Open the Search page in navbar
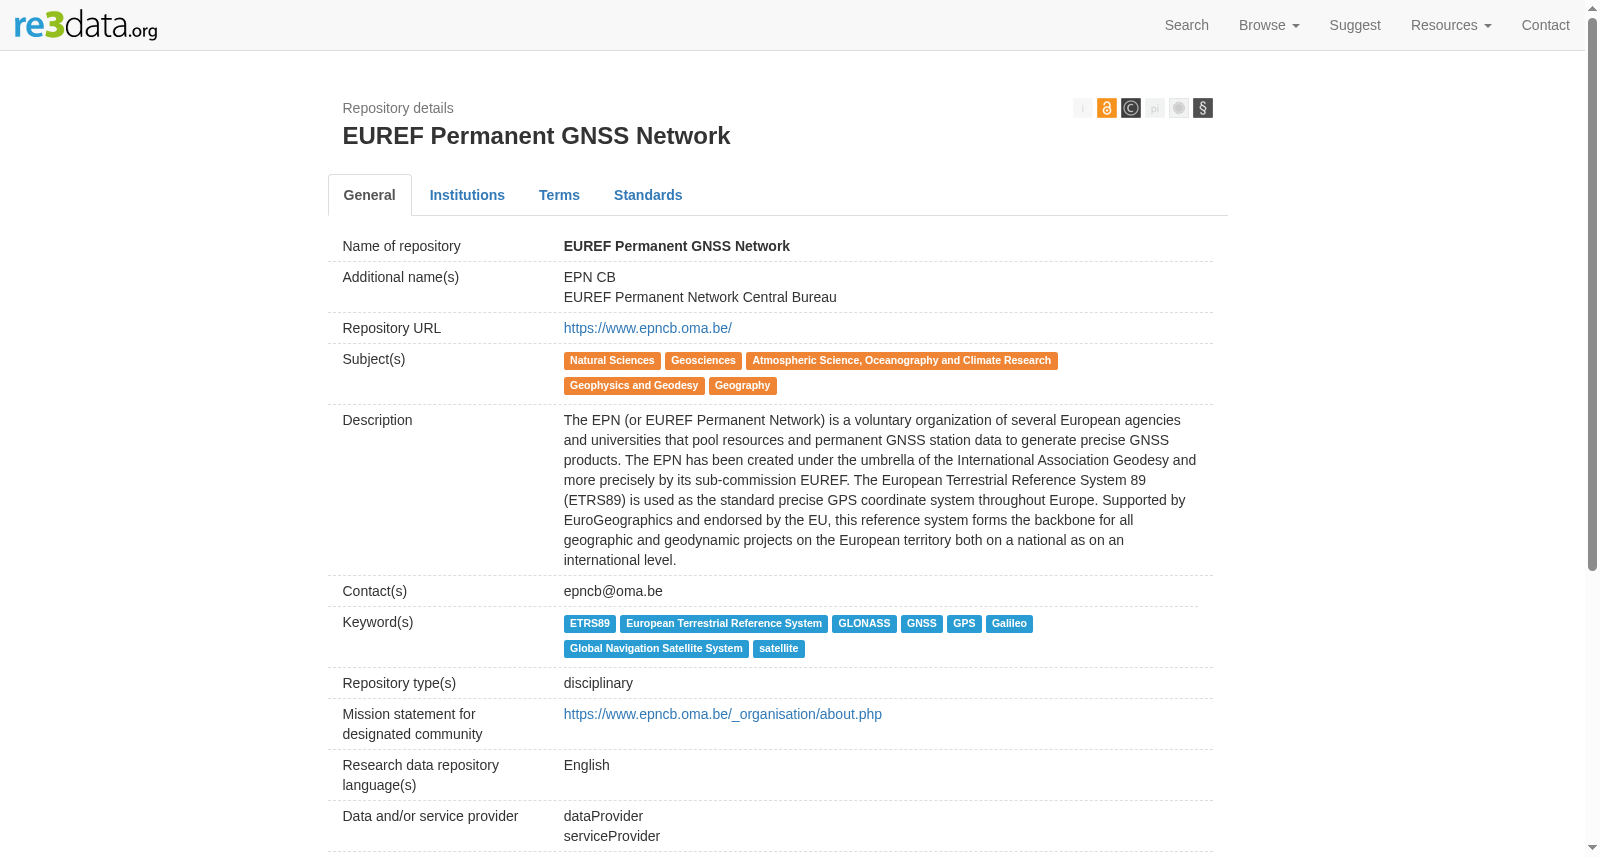The height and width of the screenshot is (857, 1600). point(1186,25)
